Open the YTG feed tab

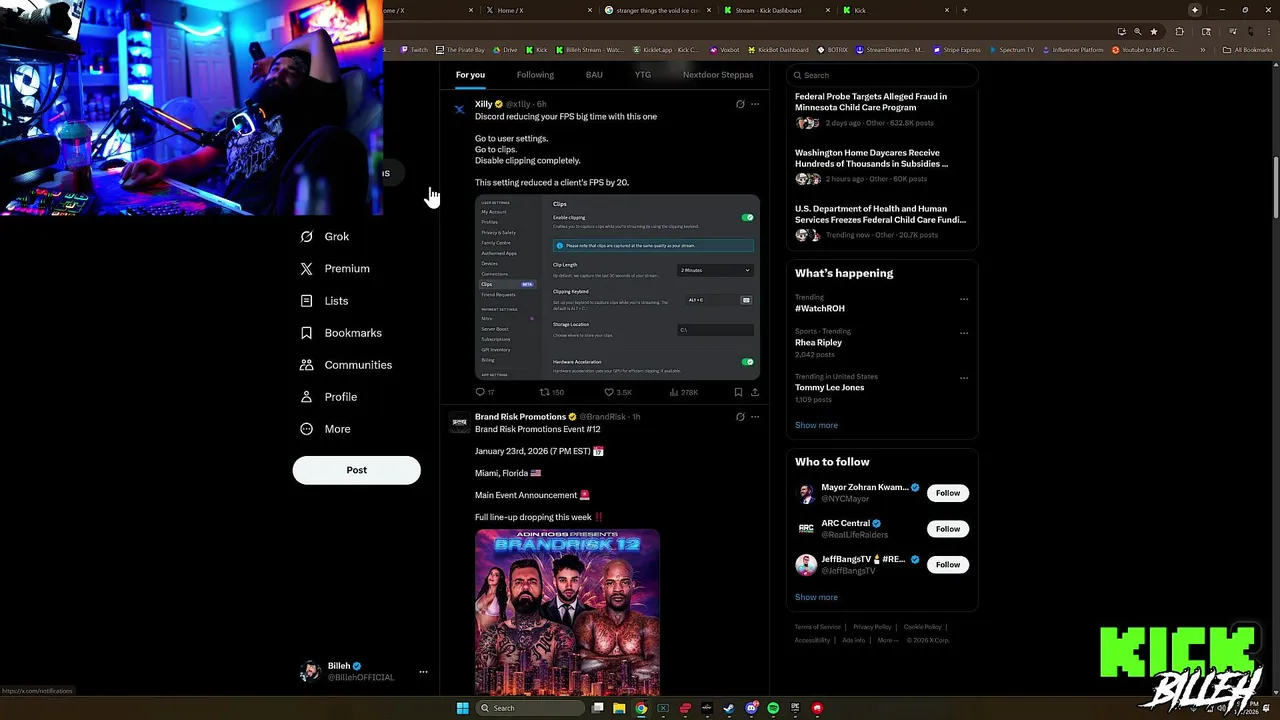pyautogui.click(x=643, y=75)
